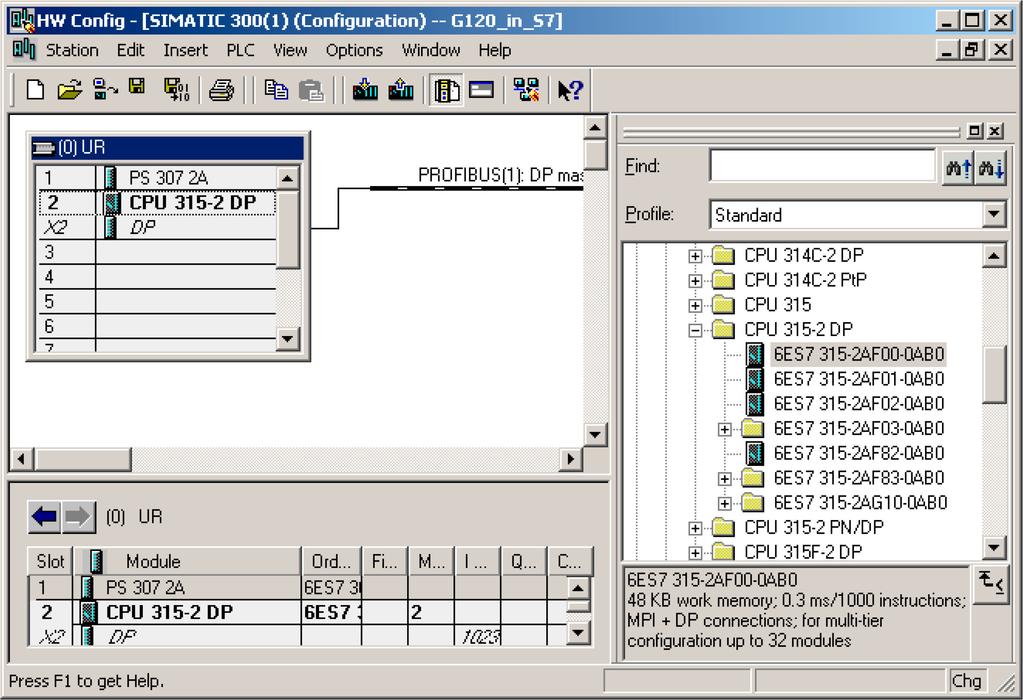The height and width of the screenshot is (700, 1023).
Task: Close the hardware catalog pane
Action: [x=995, y=131]
